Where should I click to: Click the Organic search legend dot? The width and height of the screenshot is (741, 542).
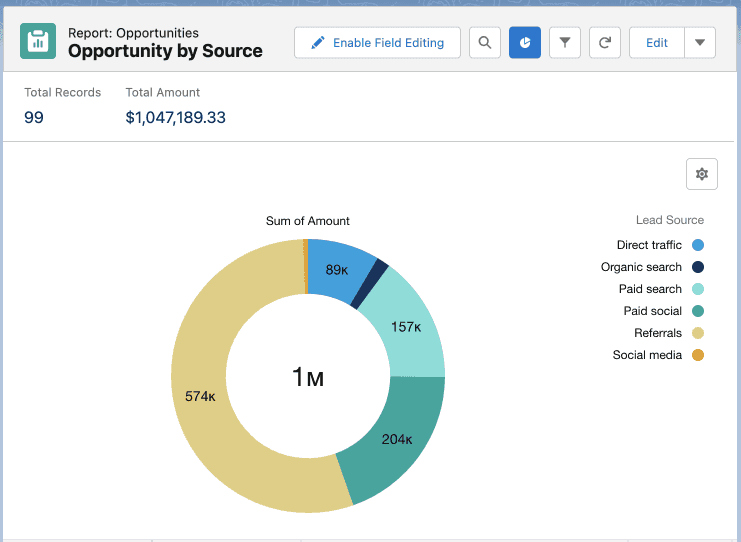pos(698,267)
